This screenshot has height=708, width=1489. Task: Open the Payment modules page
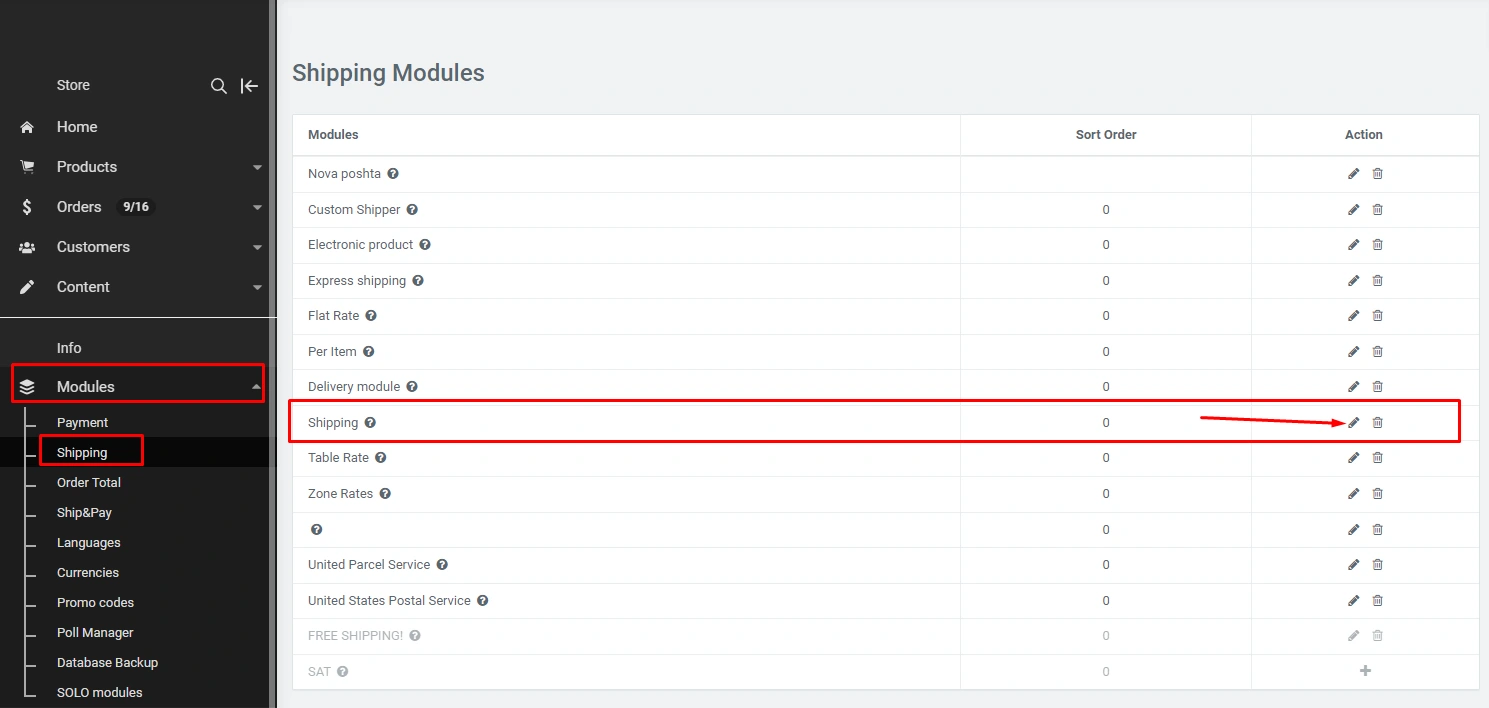82,423
